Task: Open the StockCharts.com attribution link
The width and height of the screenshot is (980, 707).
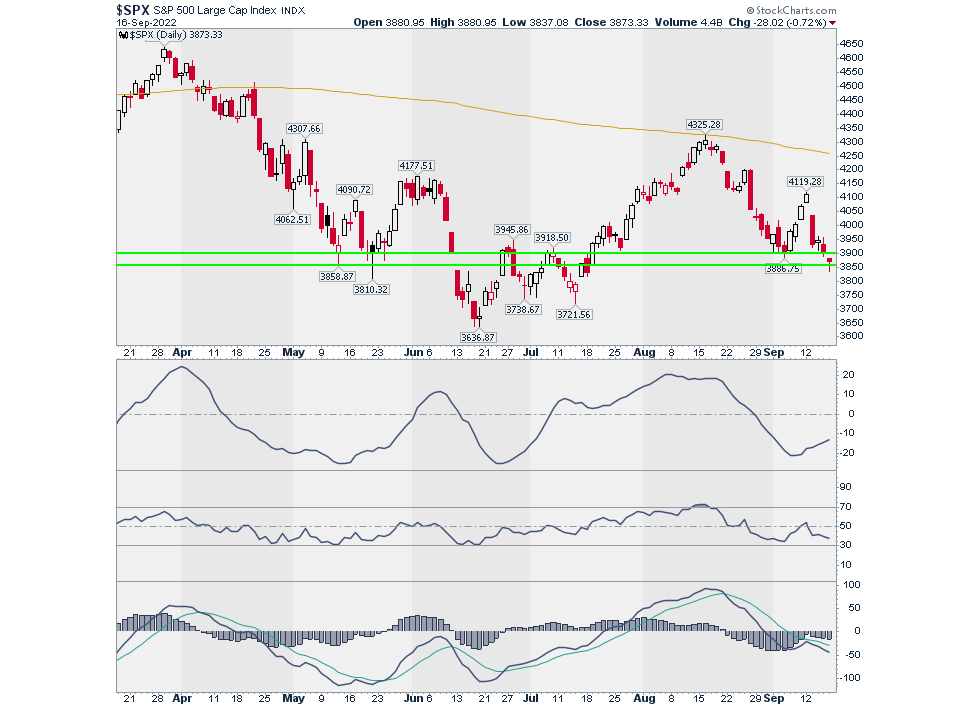Action: [791, 10]
